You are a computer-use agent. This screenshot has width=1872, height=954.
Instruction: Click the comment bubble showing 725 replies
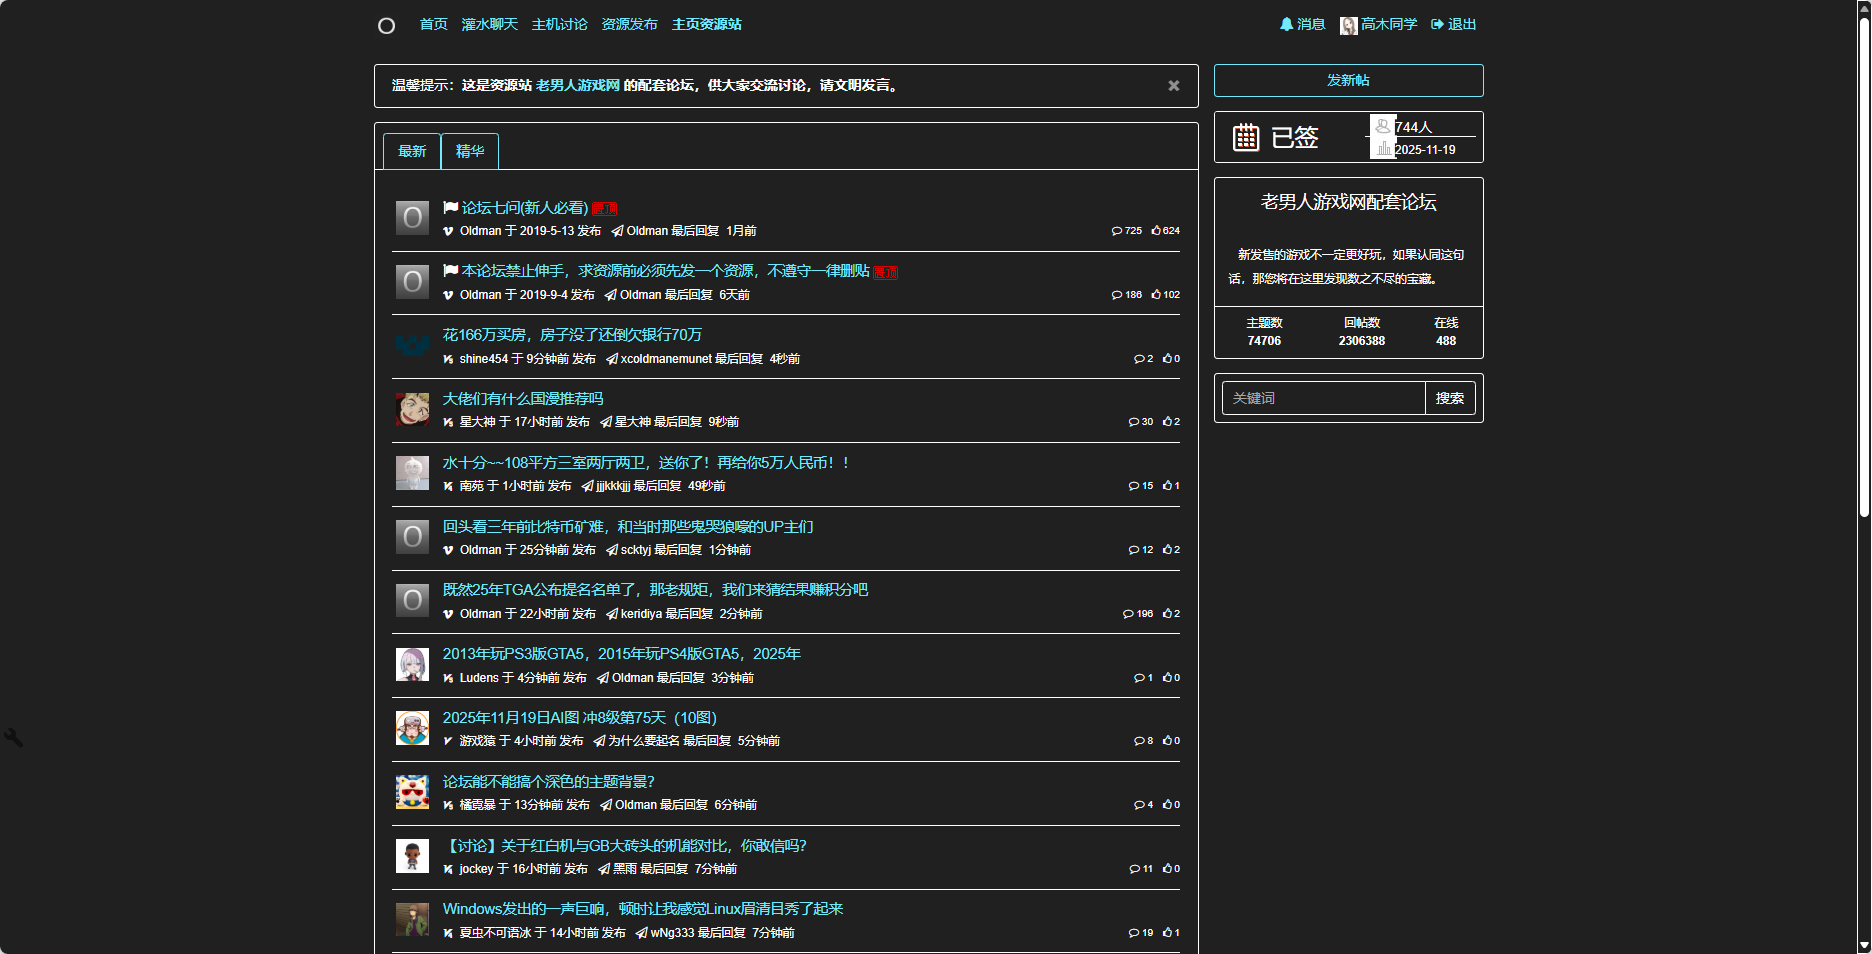point(1119,230)
